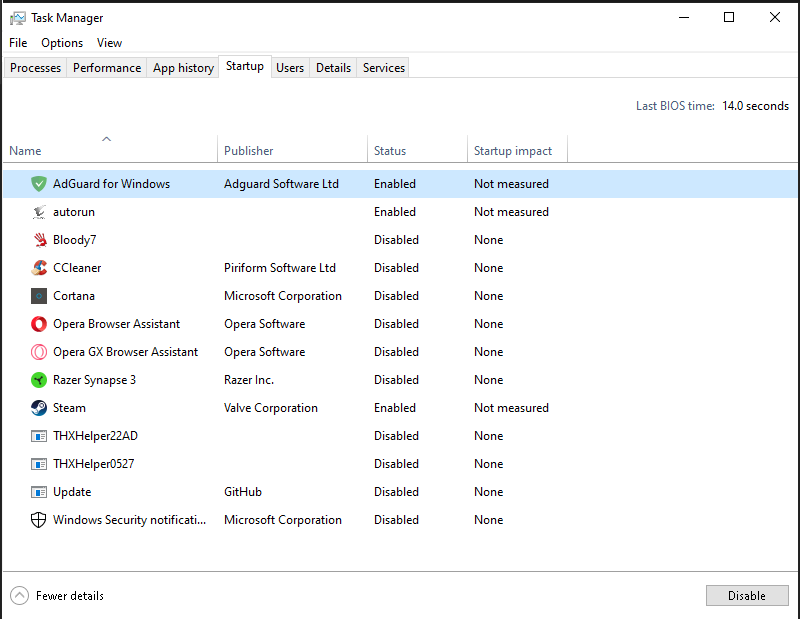Collapse view with Fewer details arrow
The height and width of the screenshot is (619, 800).
point(20,596)
